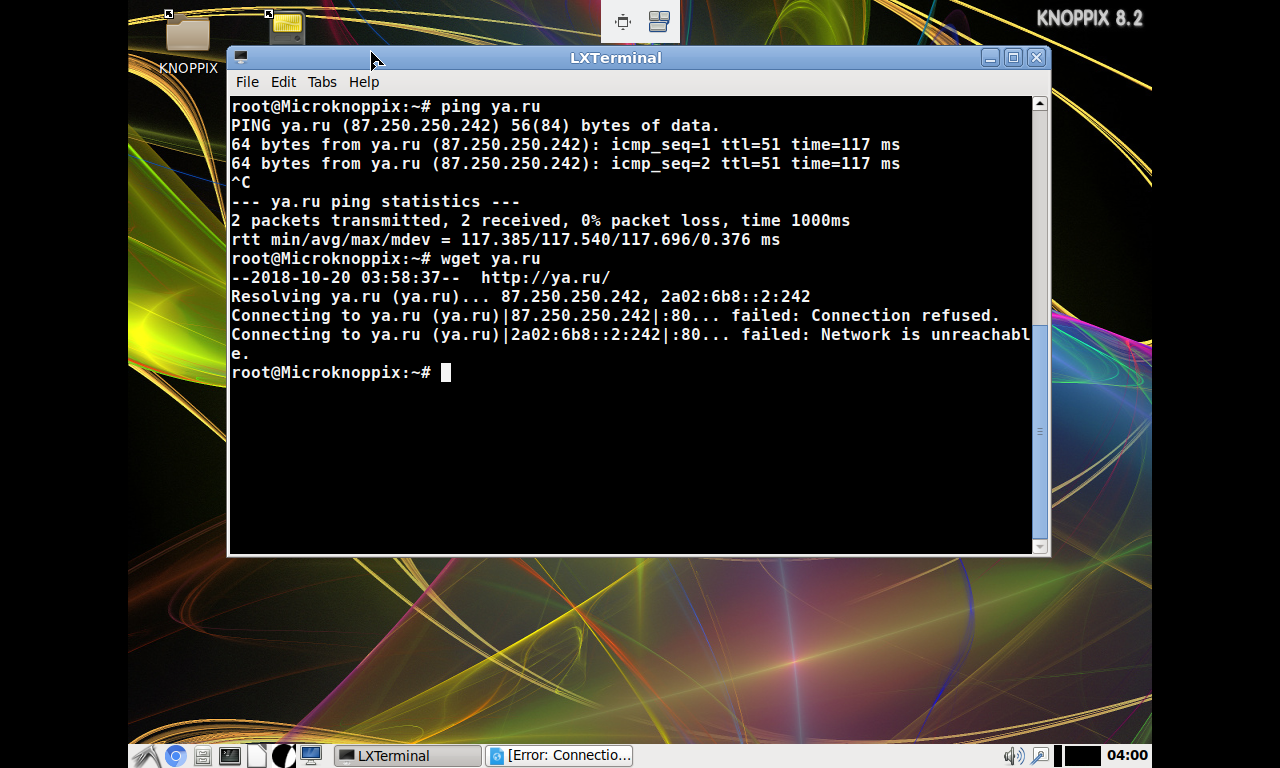Click the 'PING ya.ru' header line
This screenshot has height=768, width=1280.
(475, 125)
